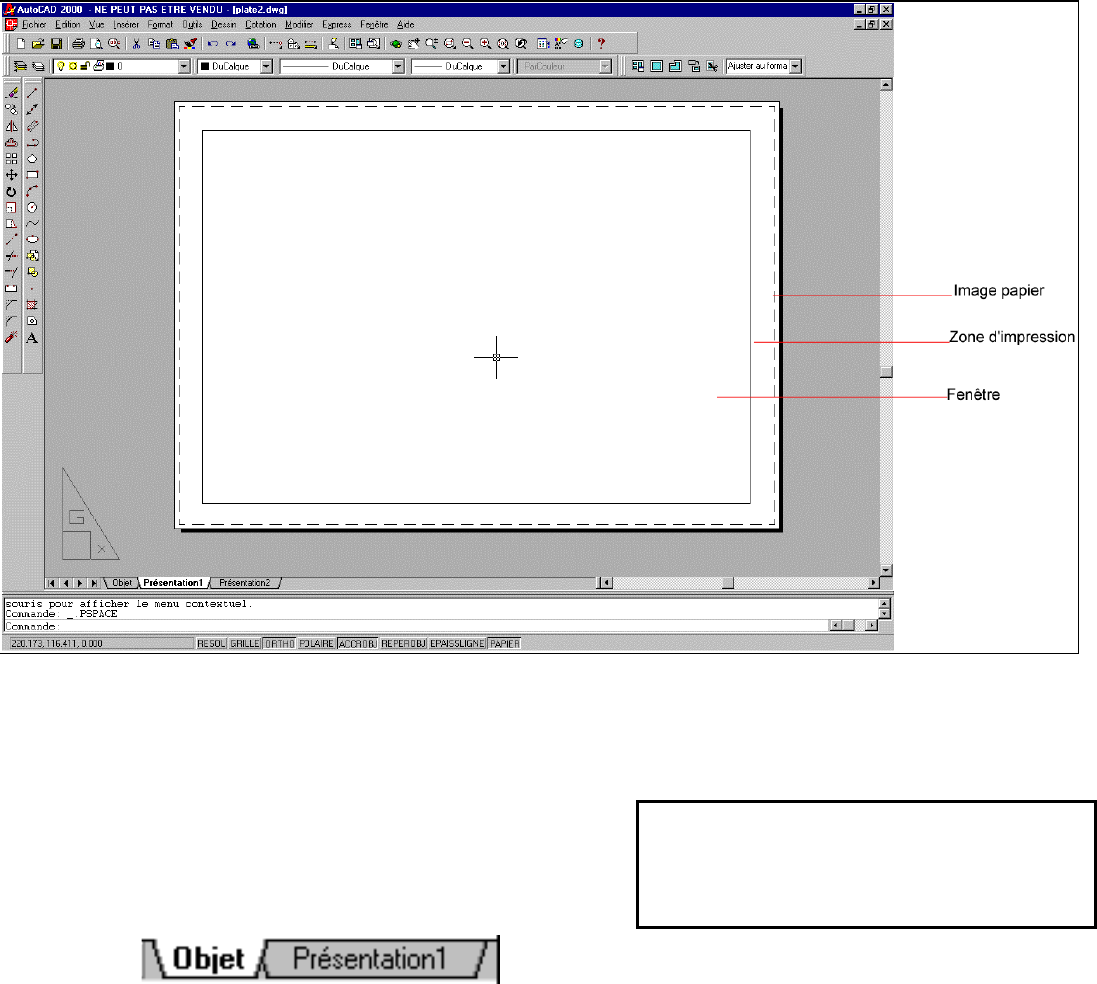The width and height of the screenshot is (1097, 984).
Task: Switch to the Objet model tab
Action: pos(122,581)
